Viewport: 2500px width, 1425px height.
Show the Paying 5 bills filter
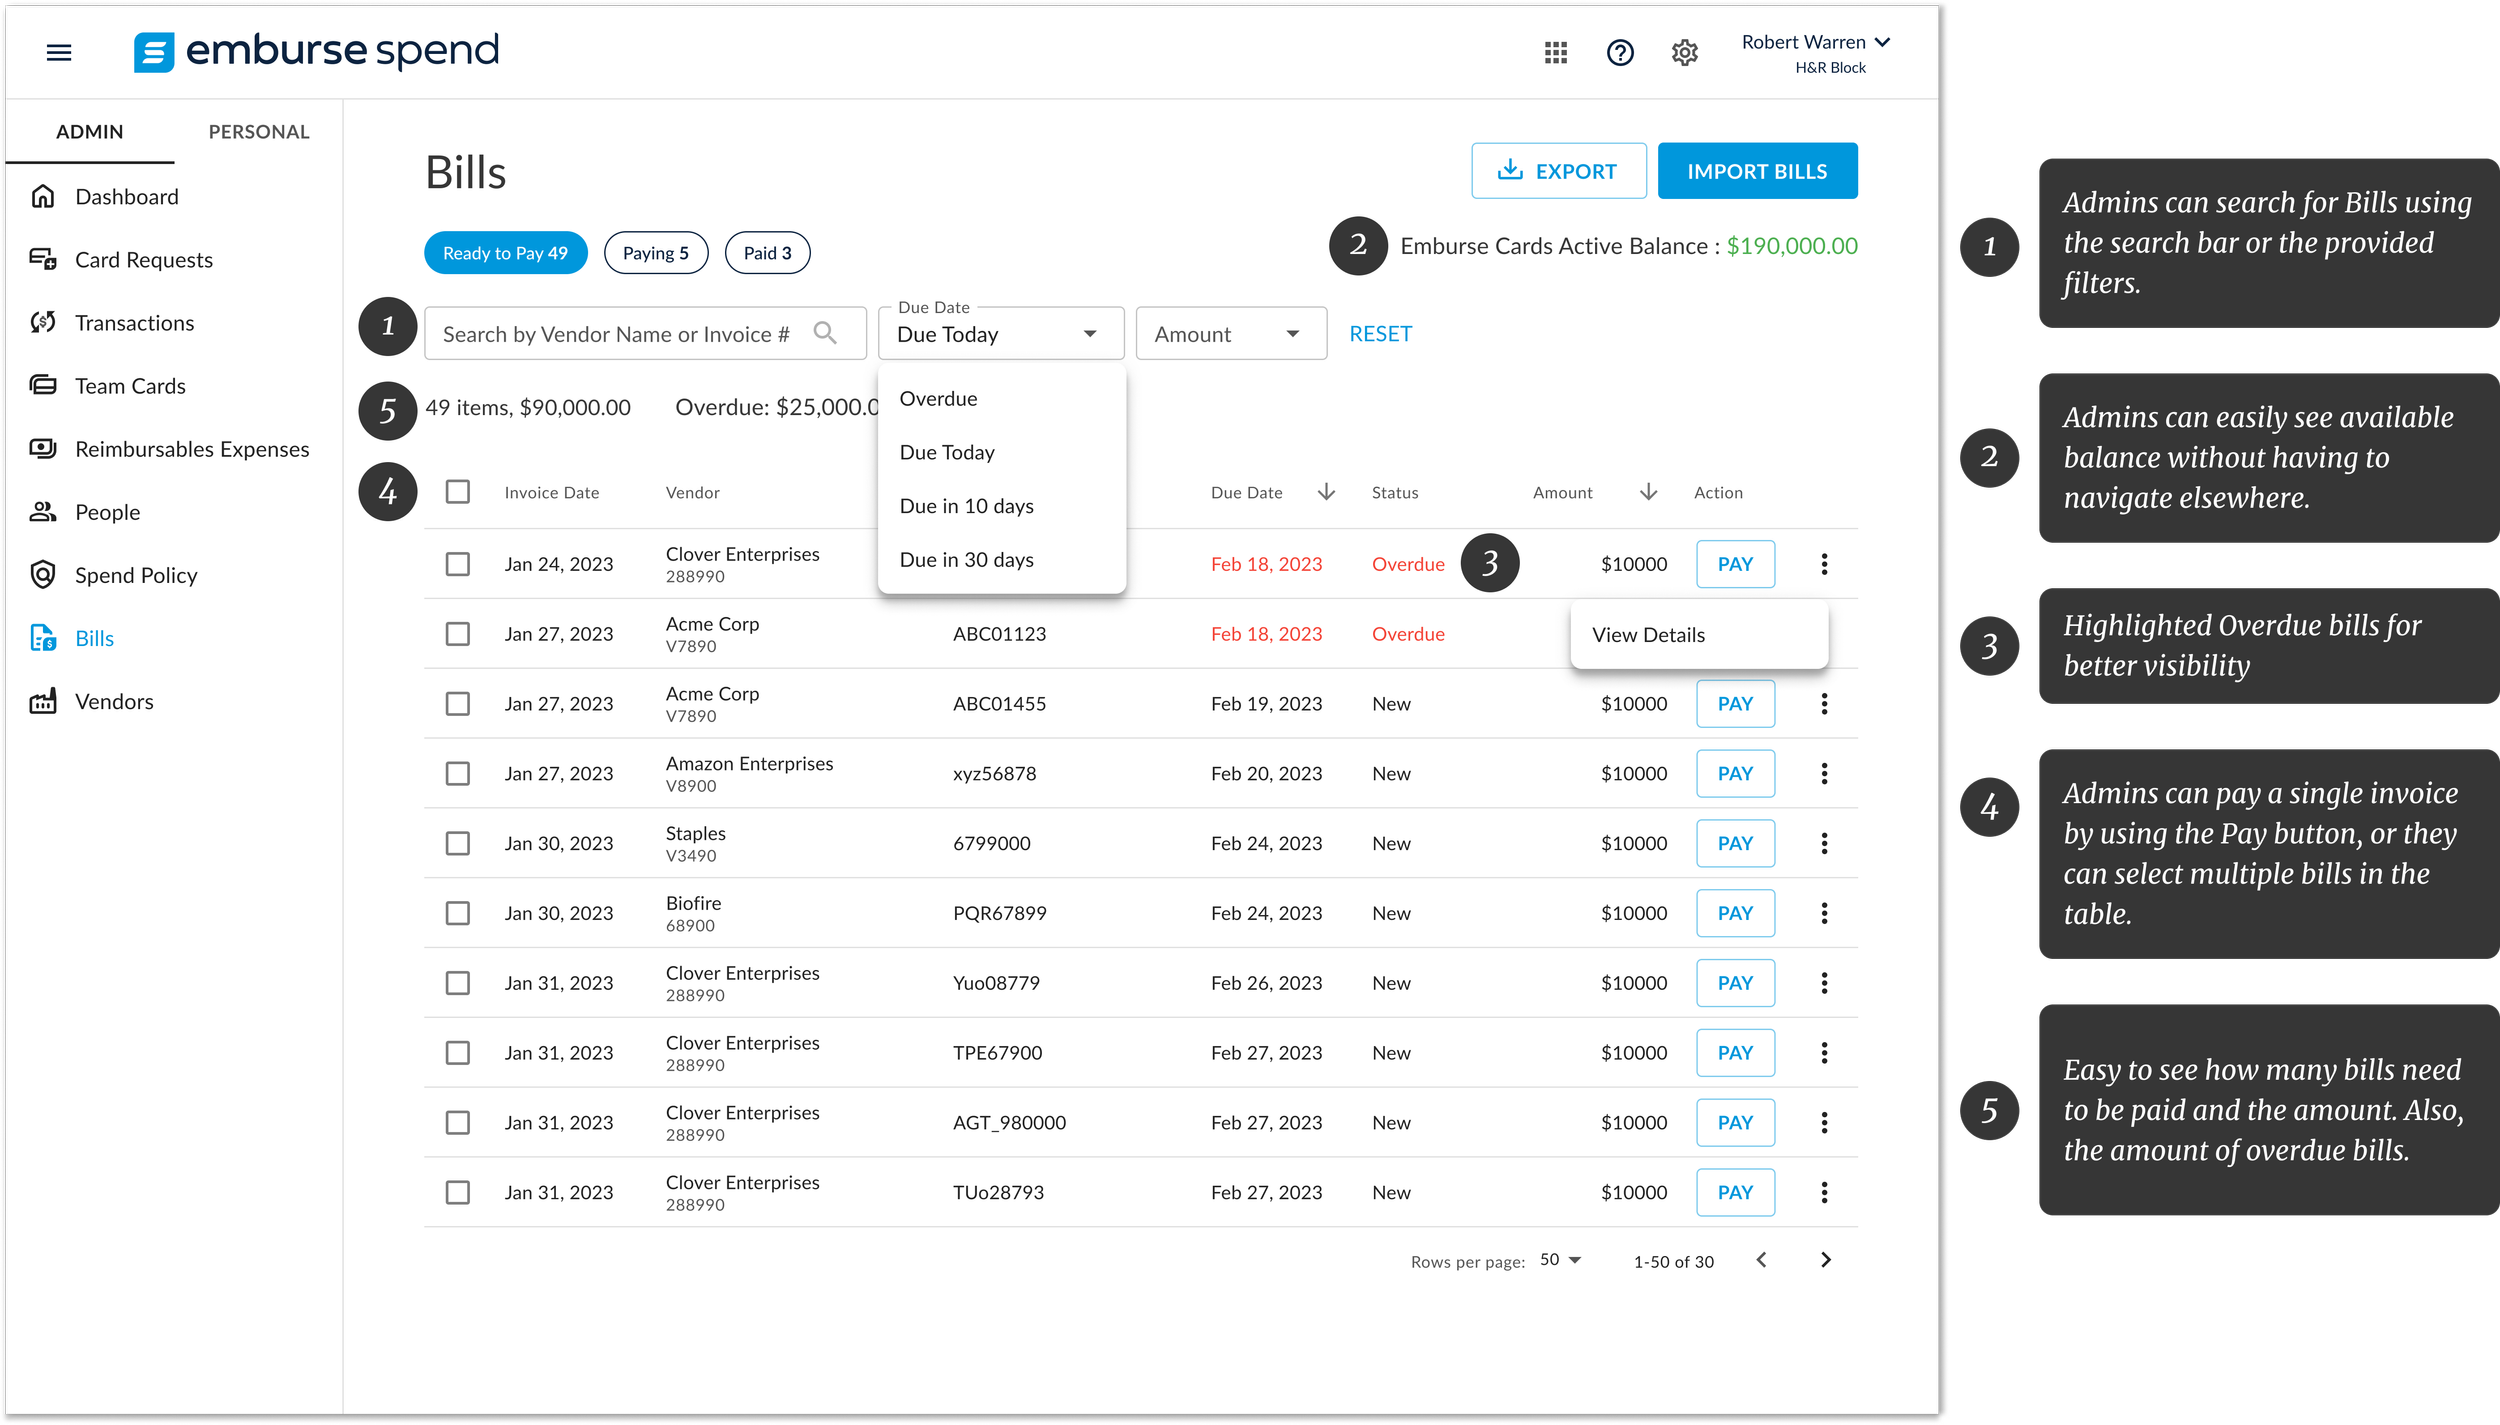655,252
